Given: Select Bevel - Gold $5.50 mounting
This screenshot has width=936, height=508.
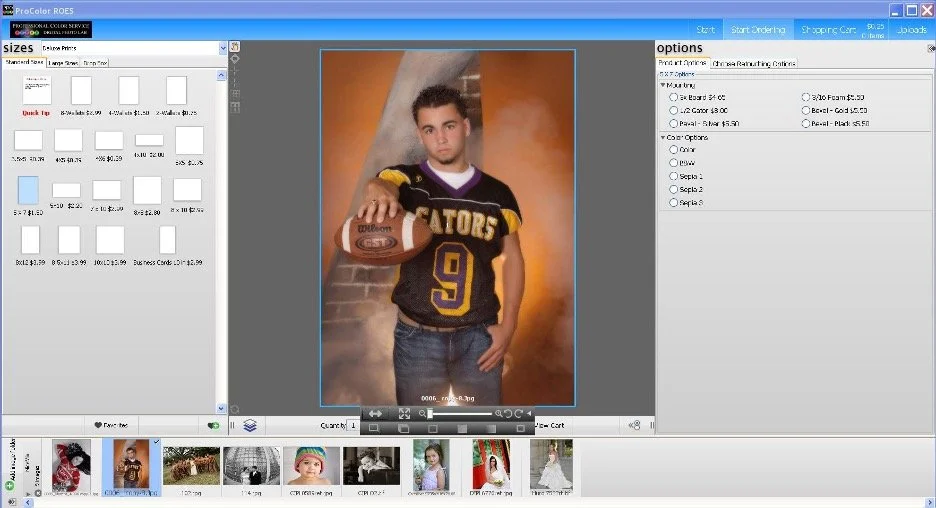Looking at the screenshot, I should 805,110.
